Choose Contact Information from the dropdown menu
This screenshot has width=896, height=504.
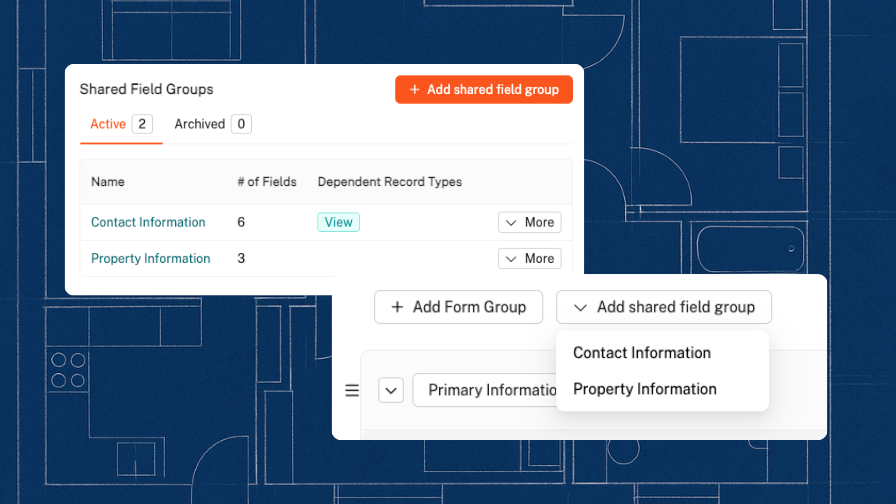[x=641, y=353]
